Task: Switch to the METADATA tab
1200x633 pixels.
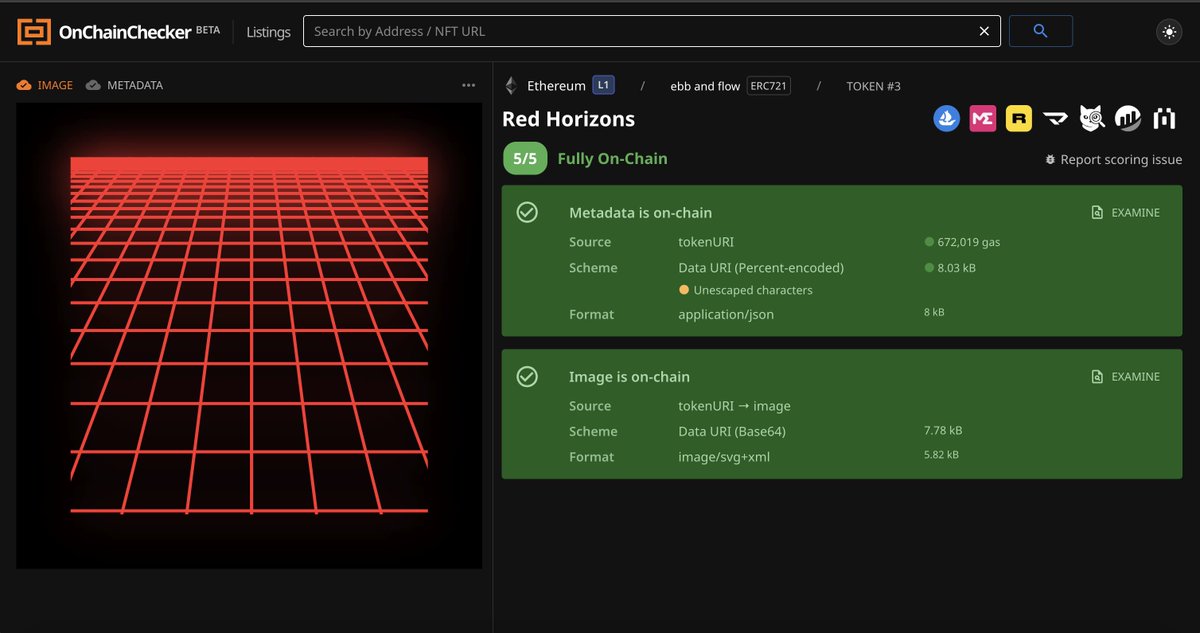Action: [x=125, y=85]
